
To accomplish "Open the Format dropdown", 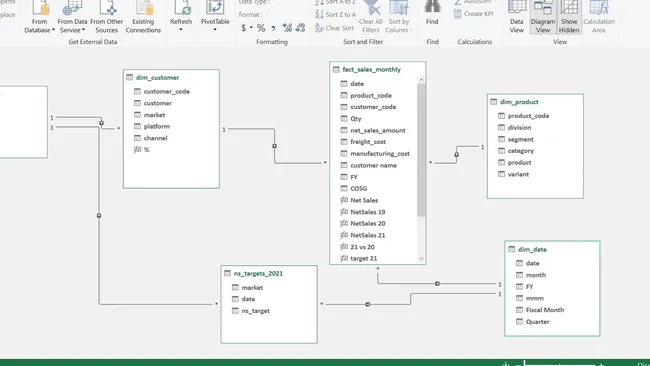I will (253, 15).
